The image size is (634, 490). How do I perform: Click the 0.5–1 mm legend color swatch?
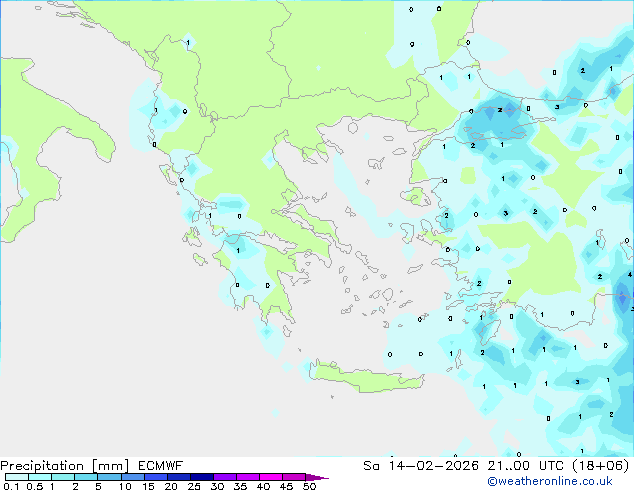point(40,477)
